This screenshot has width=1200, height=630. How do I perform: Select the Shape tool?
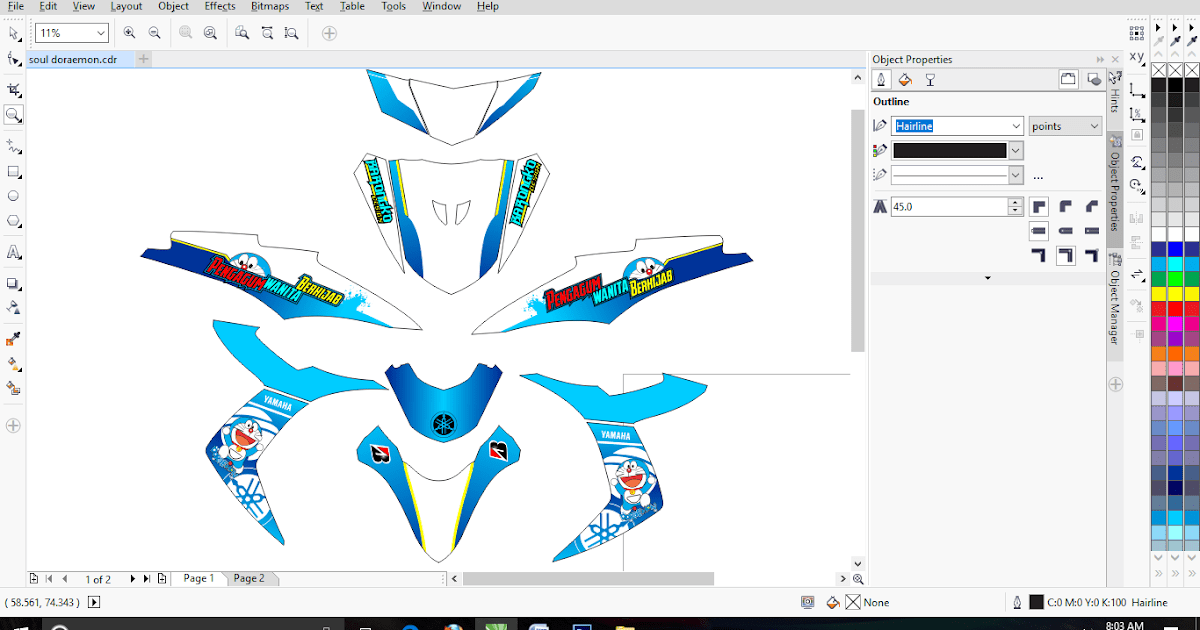click(x=13, y=60)
